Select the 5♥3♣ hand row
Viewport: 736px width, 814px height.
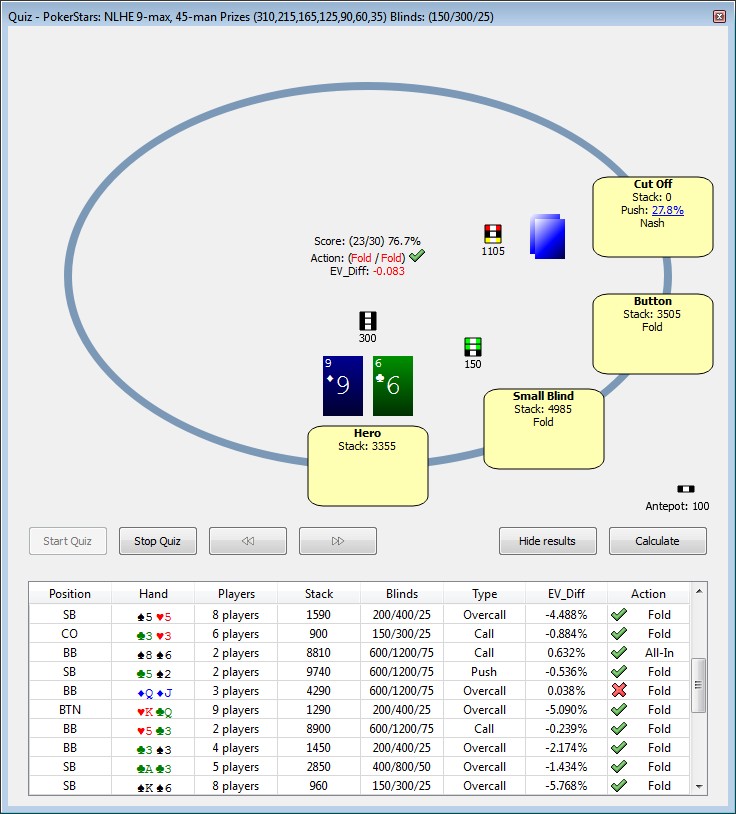coord(360,729)
